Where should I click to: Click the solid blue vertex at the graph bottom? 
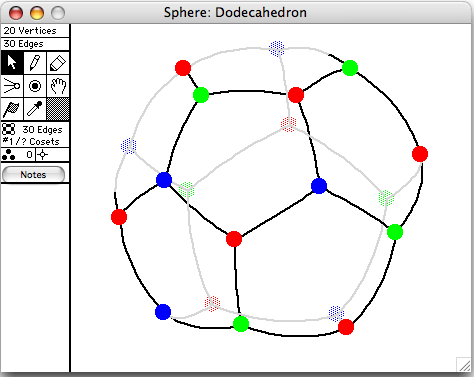(x=163, y=312)
